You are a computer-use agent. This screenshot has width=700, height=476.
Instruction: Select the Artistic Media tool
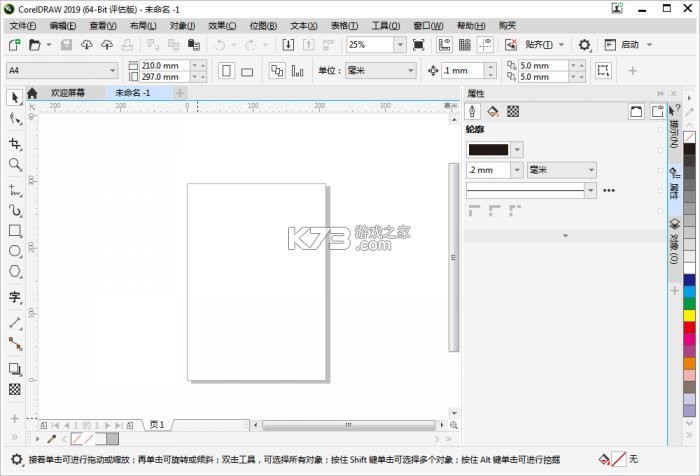click(x=15, y=210)
